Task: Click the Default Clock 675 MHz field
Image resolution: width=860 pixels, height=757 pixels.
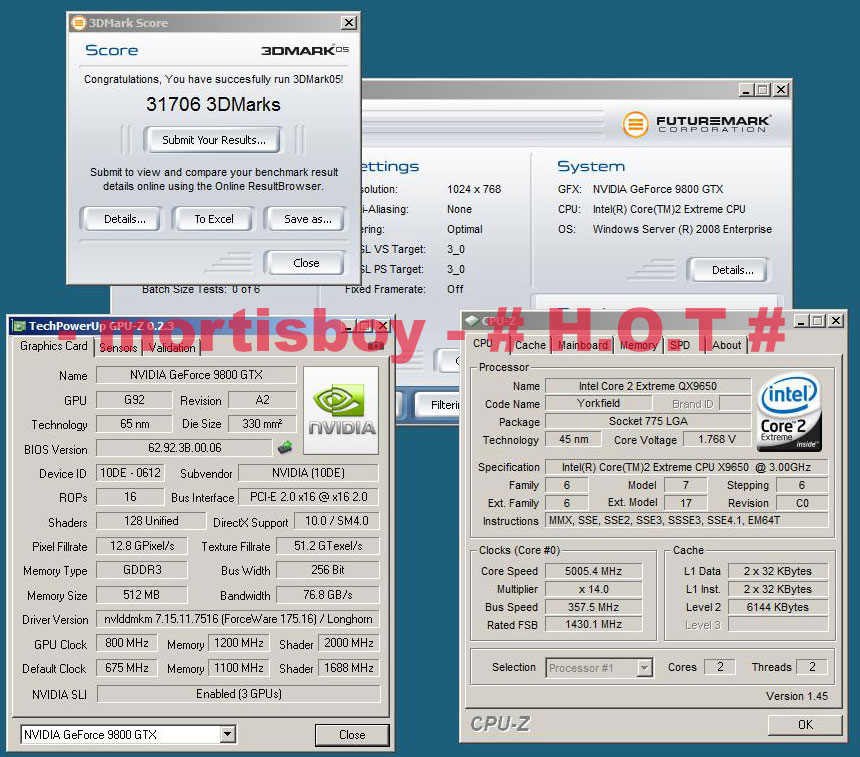Action: point(127,668)
